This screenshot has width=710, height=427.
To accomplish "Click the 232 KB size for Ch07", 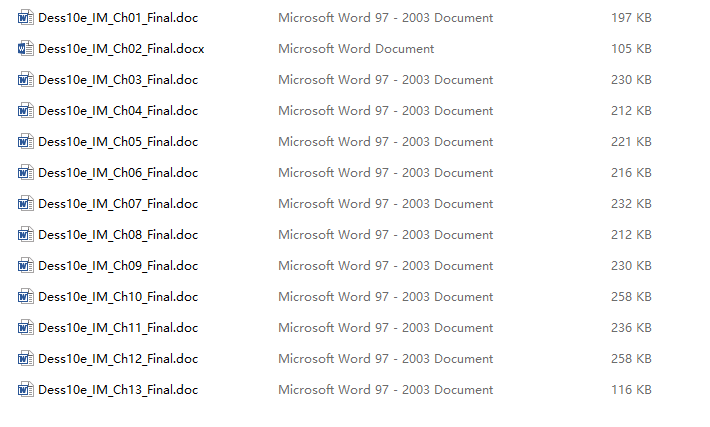I will 631,204.
